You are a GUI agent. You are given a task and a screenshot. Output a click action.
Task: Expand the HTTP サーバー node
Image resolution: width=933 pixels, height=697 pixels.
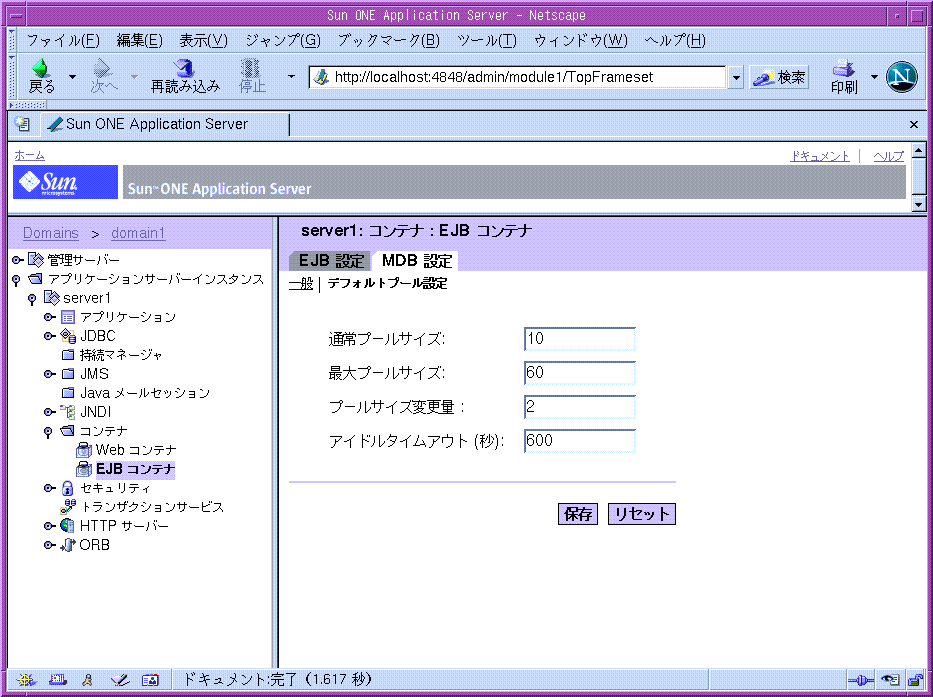(49, 526)
